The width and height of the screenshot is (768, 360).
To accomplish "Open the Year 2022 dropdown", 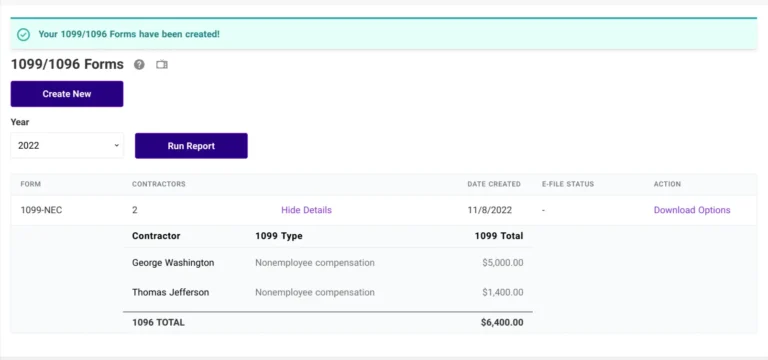I will tap(67, 145).
